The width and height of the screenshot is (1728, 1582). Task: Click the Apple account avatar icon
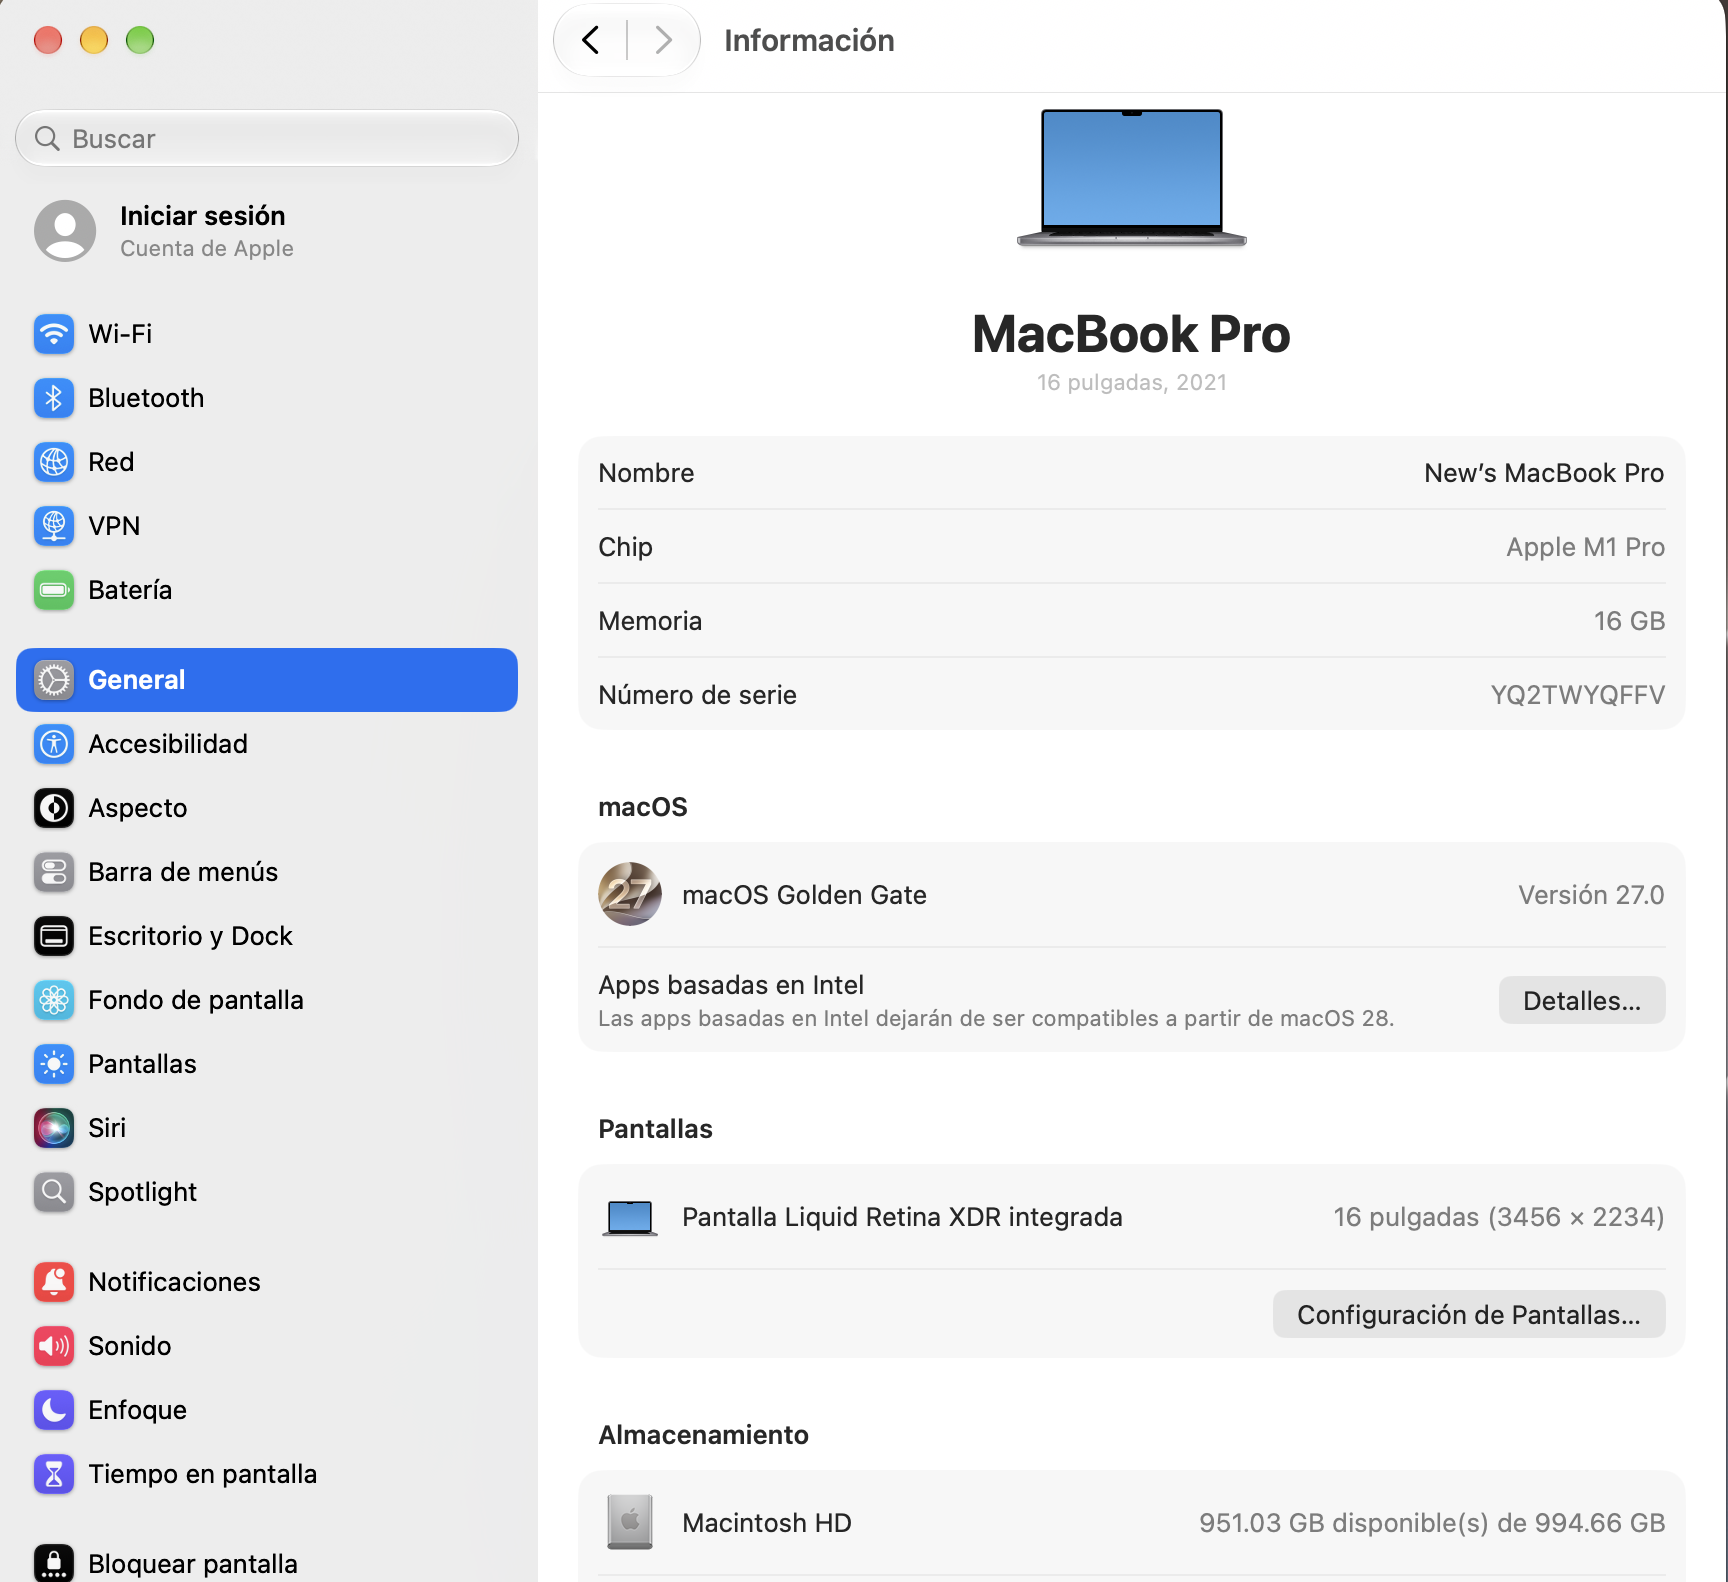(65, 231)
